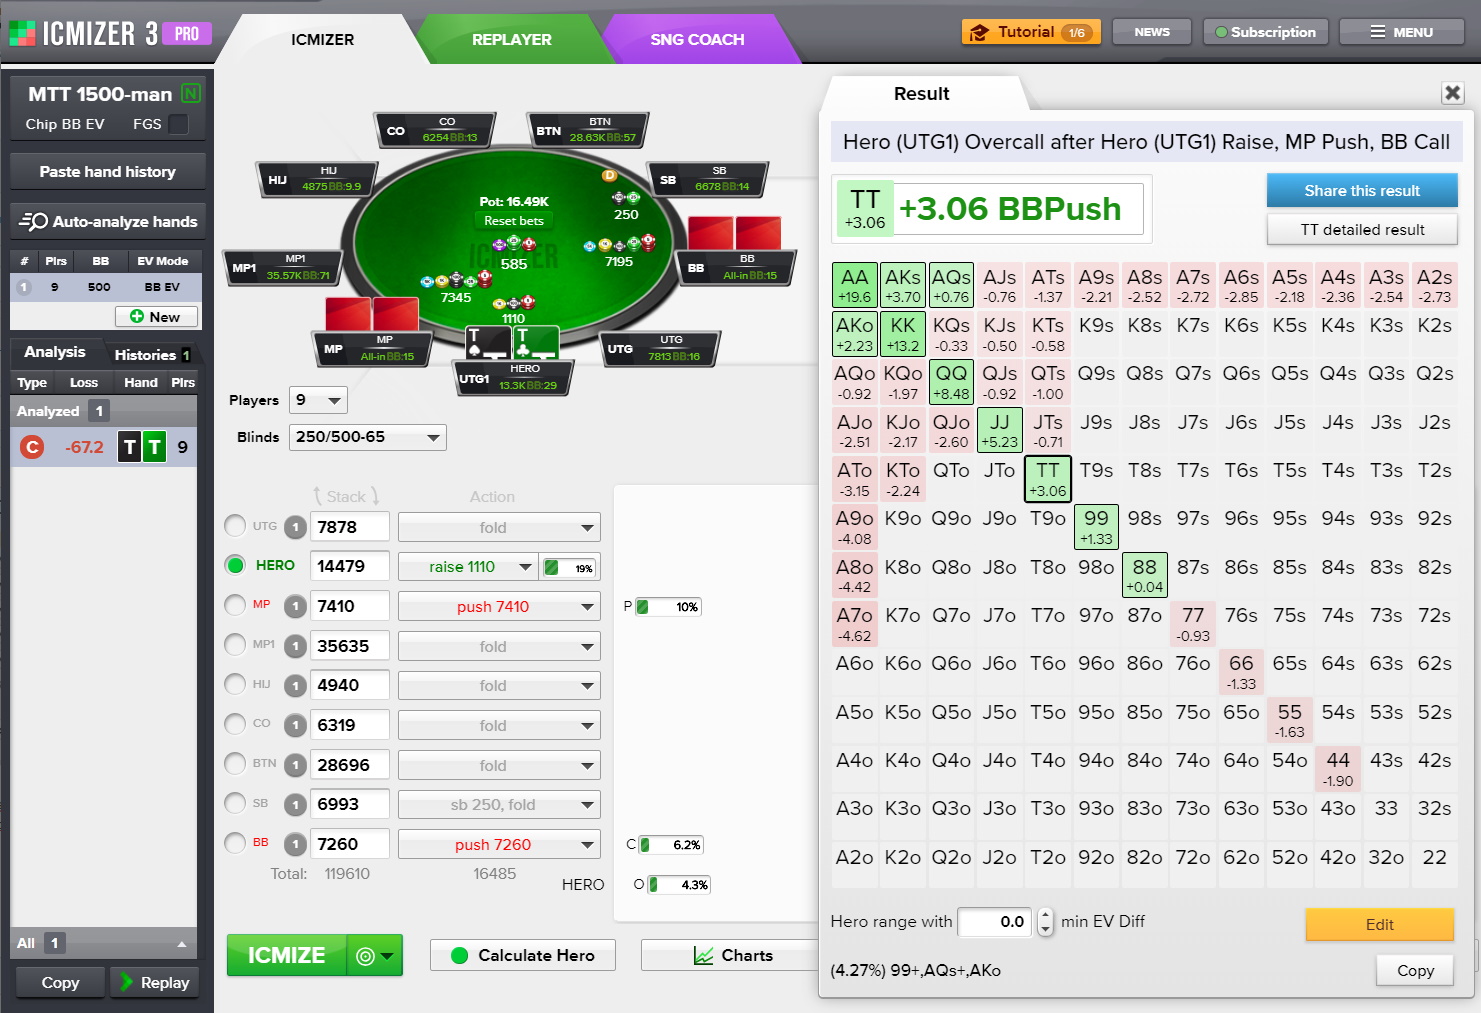This screenshot has height=1013, width=1481.
Task: Switch to the SNG COACH tab
Action: [x=697, y=39]
